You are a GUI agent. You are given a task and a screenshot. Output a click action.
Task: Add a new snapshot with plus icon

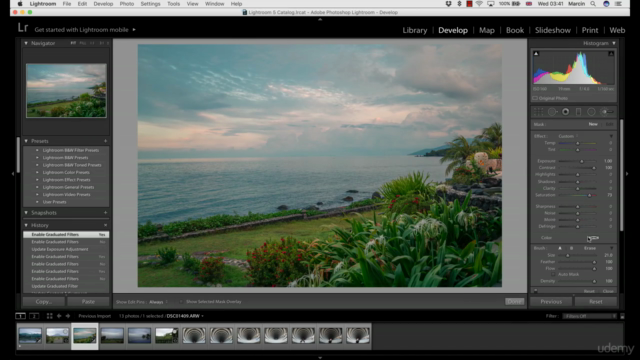coord(105,213)
